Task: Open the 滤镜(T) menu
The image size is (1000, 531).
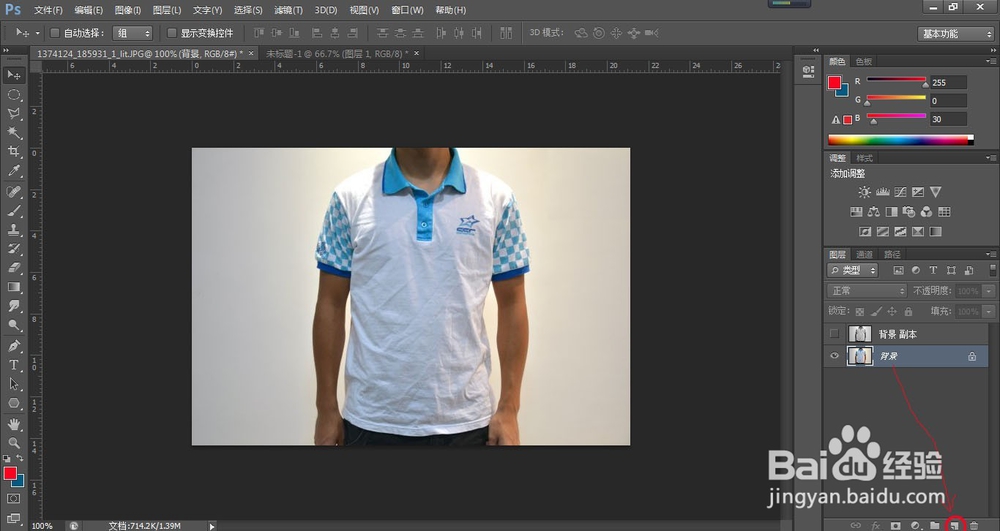Action: 288,10
